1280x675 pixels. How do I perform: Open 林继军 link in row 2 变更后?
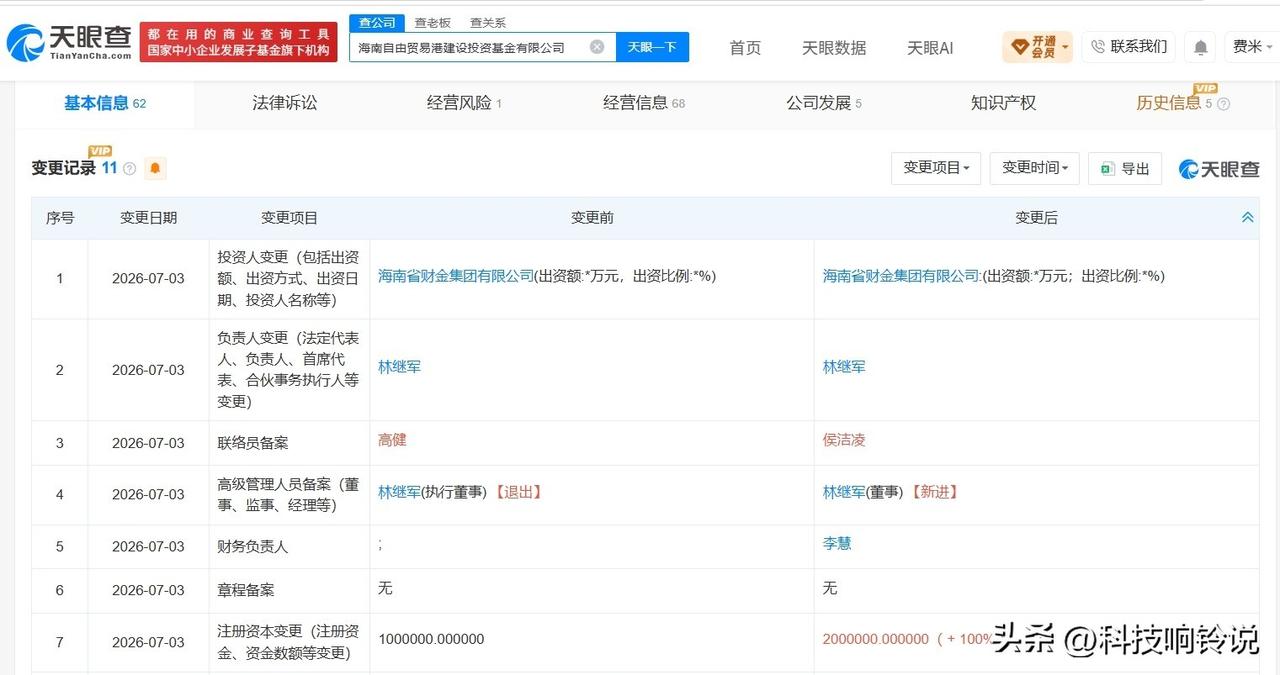pyautogui.click(x=844, y=367)
